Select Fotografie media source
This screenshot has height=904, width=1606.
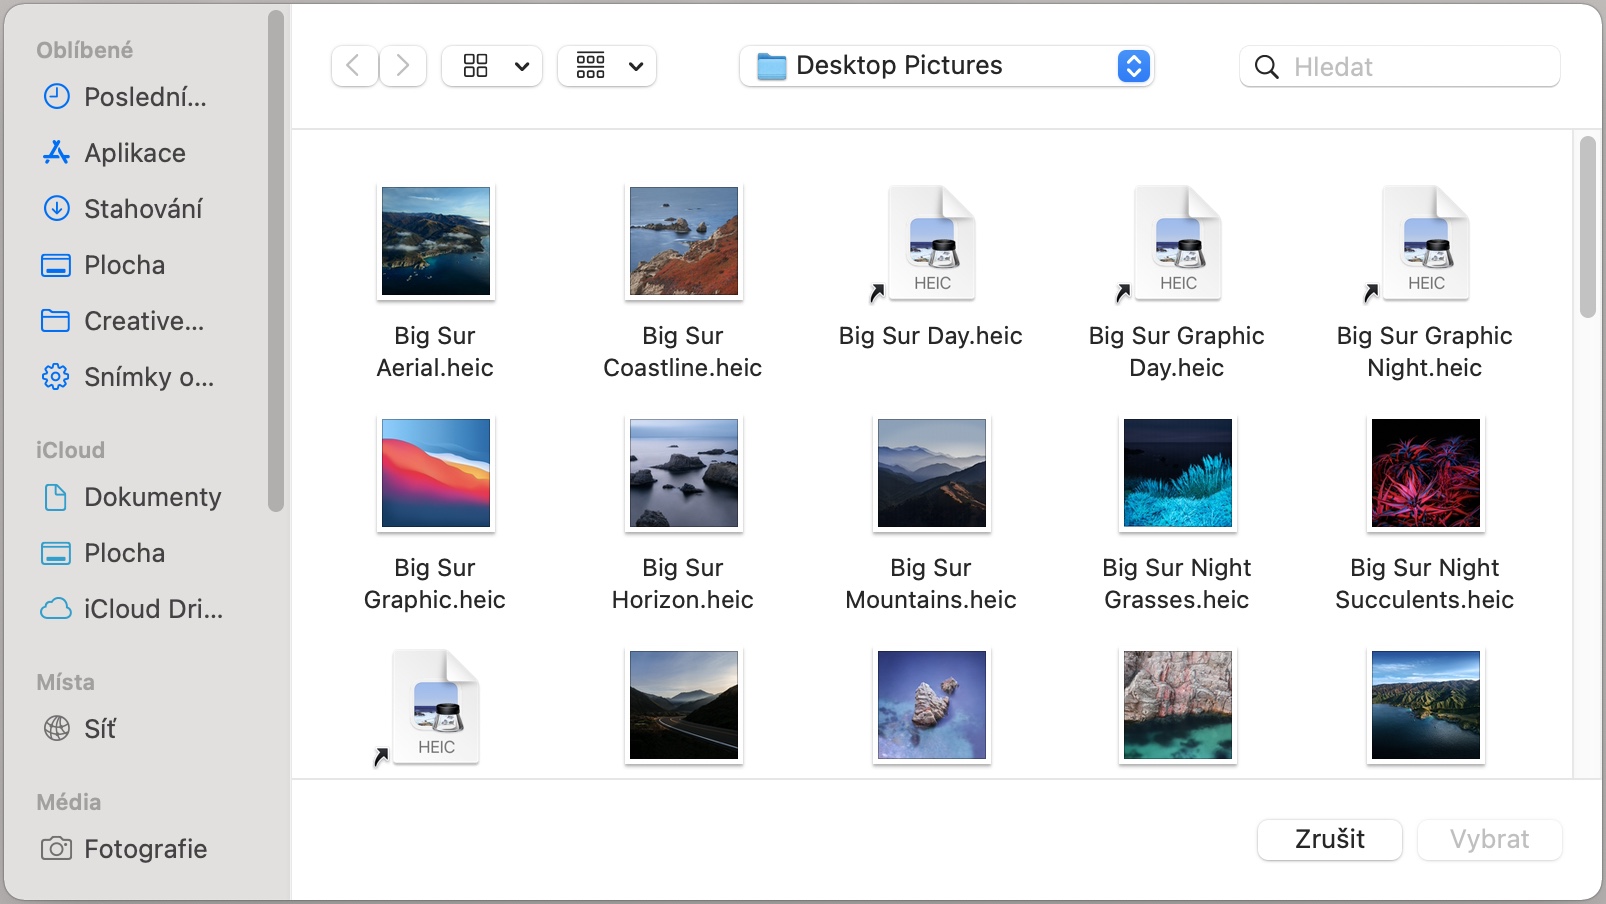pos(145,849)
